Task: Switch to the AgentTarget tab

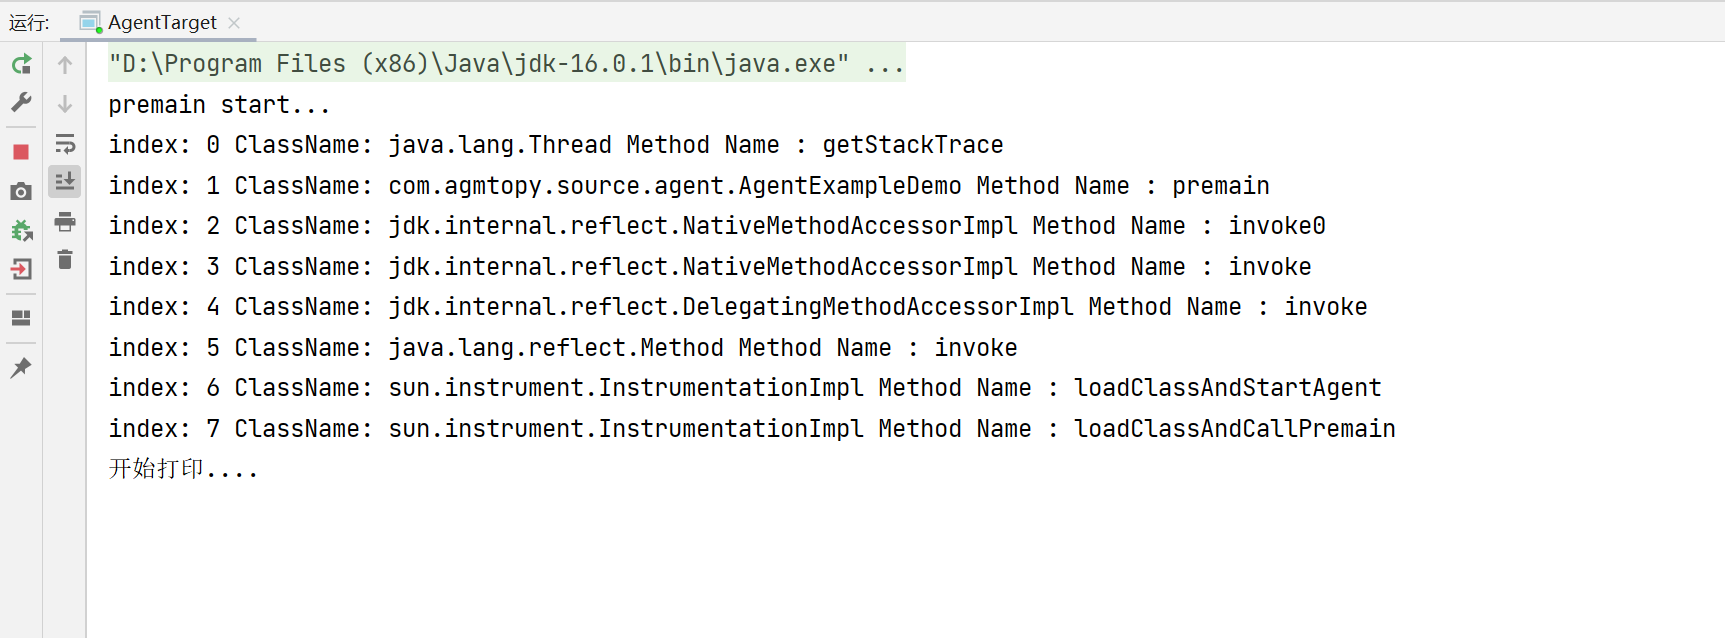Action: [161, 22]
